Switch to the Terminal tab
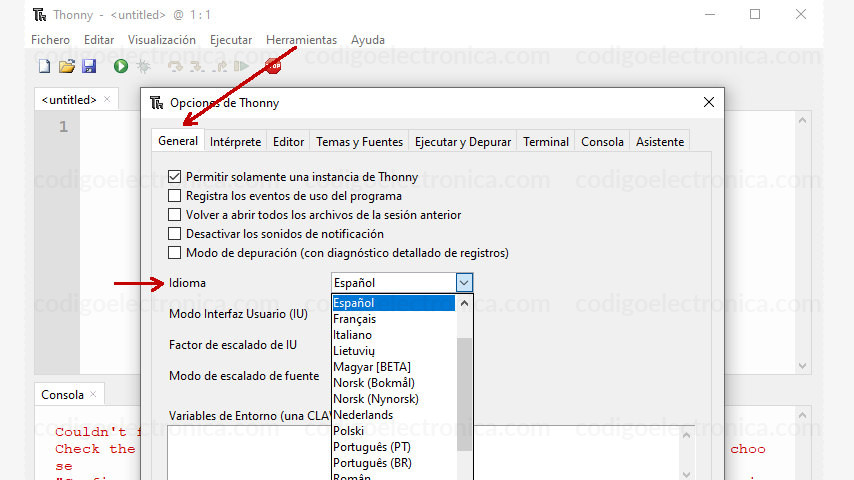This screenshot has height=480, width=854. pos(546,142)
